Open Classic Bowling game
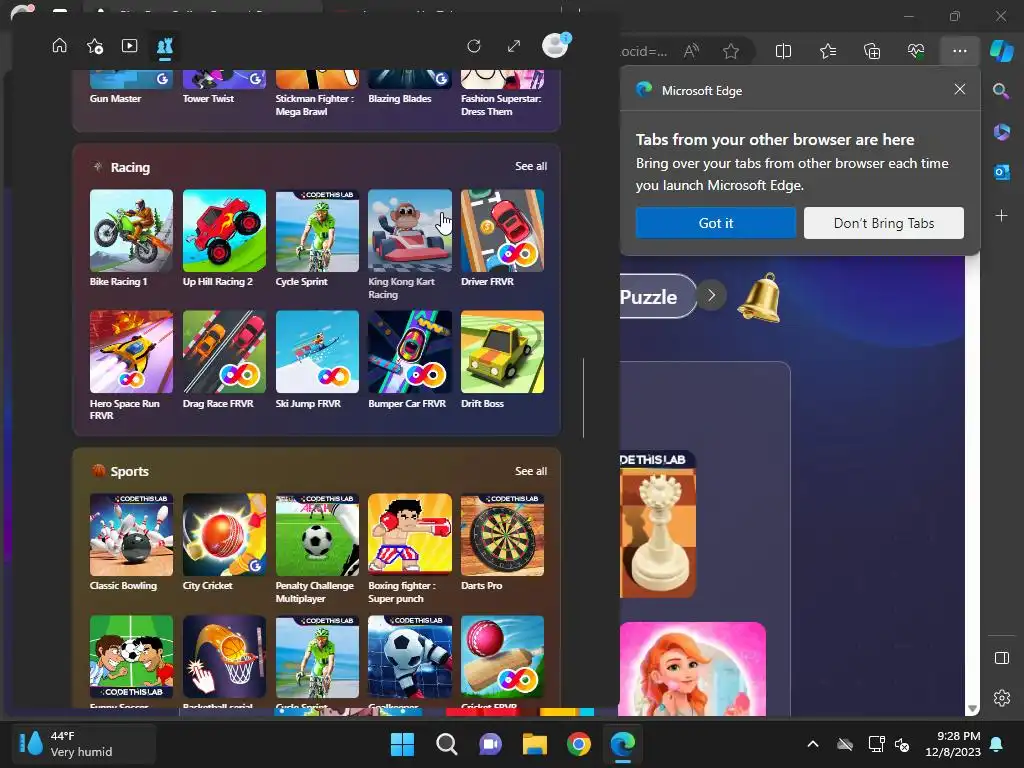Viewport: 1024px width, 768px height. pos(131,535)
